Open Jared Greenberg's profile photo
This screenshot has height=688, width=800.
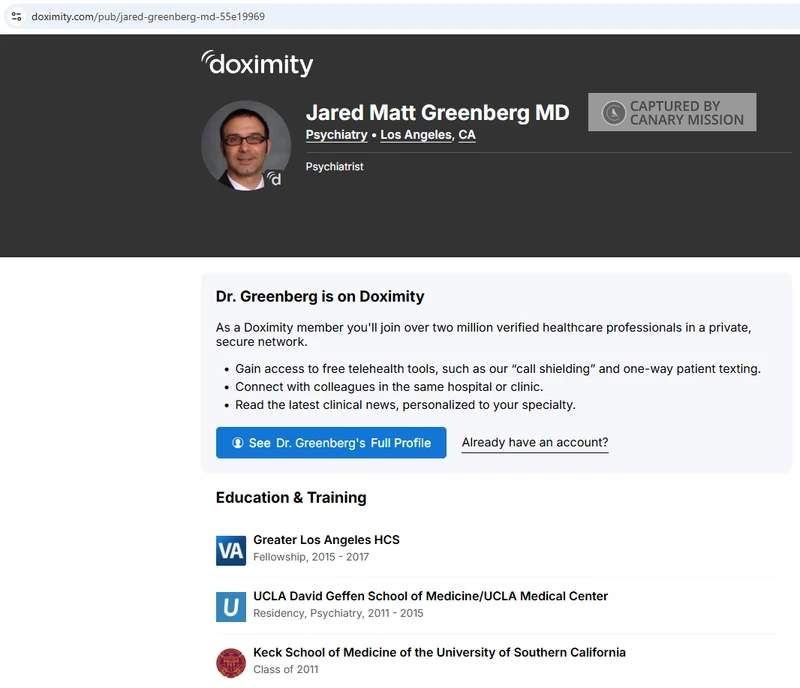click(246, 145)
